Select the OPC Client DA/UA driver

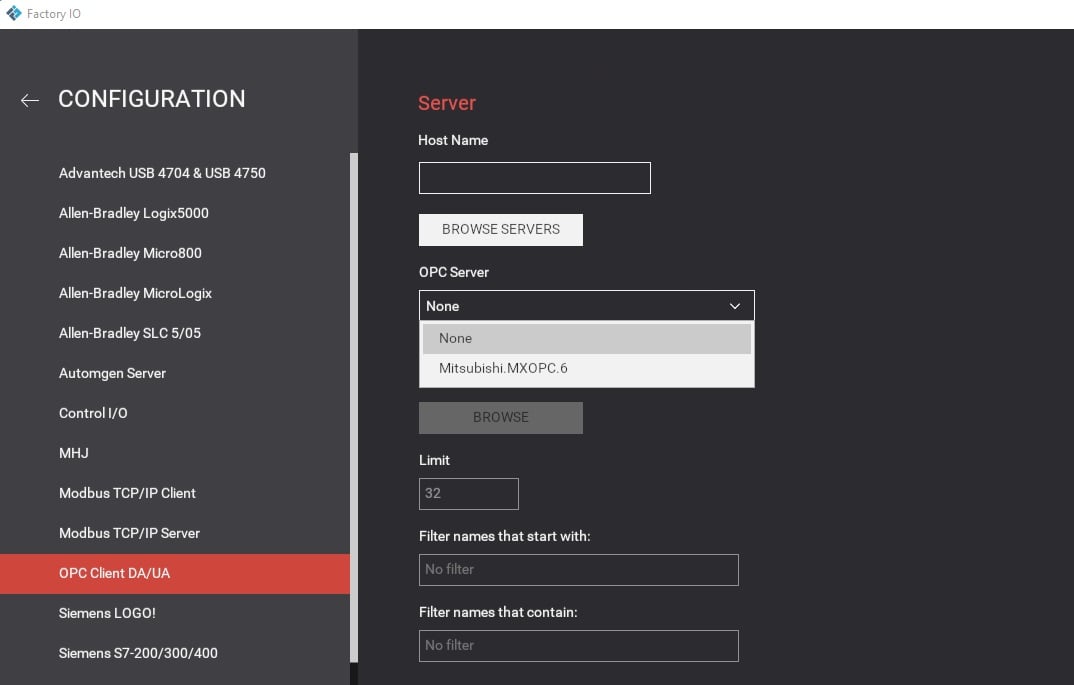click(114, 573)
